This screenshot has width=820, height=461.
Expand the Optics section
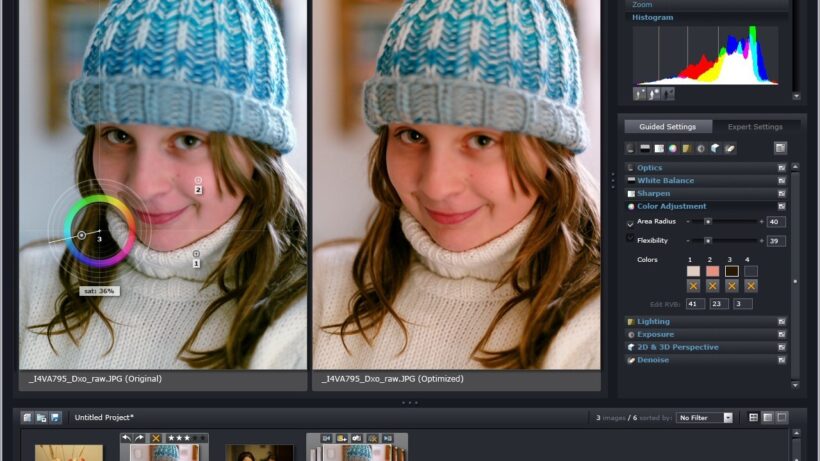(705, 168)
